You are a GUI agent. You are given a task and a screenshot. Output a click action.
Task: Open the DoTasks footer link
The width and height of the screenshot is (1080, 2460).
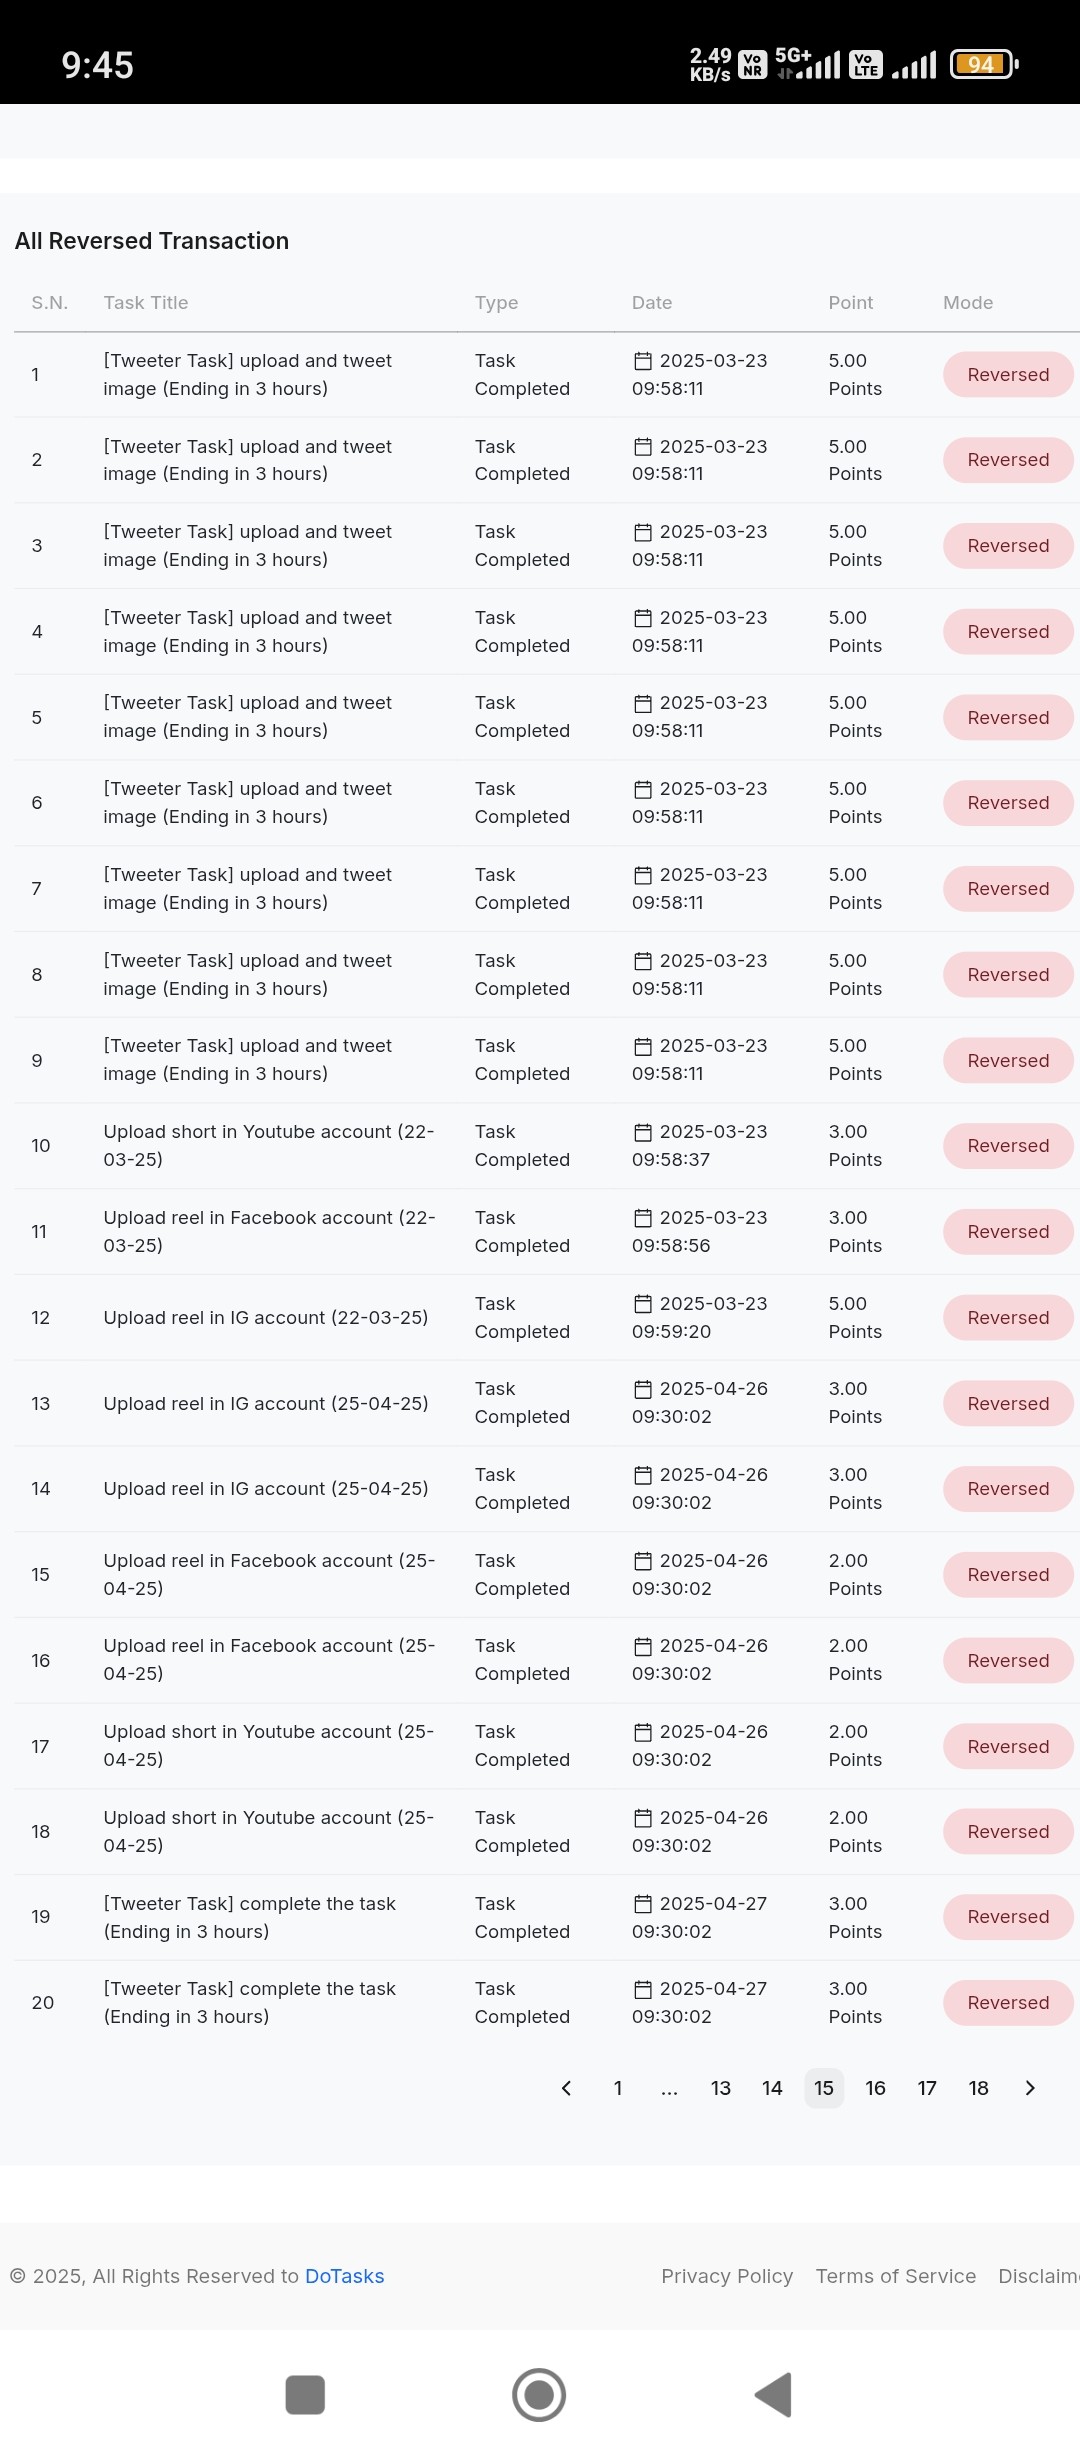[x=345, y=2276]
